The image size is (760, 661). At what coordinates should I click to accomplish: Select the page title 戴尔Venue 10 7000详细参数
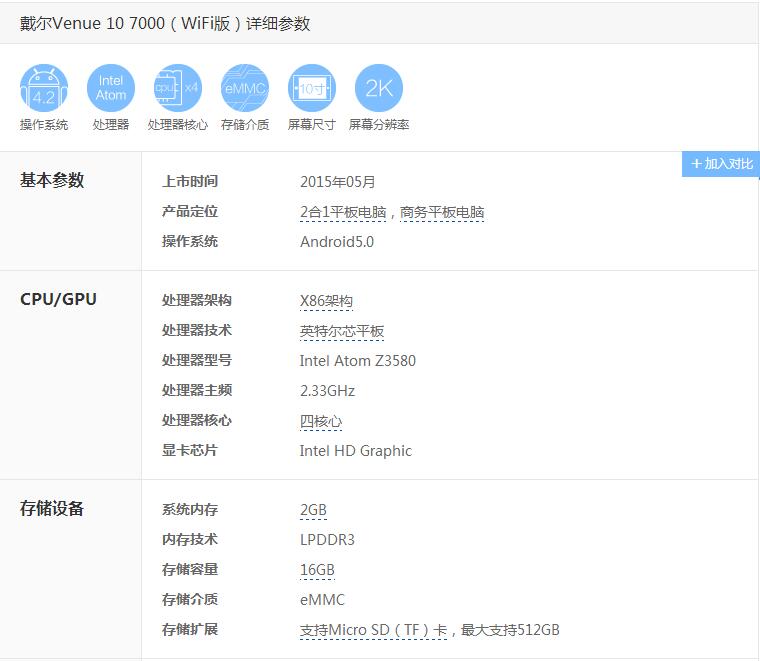point(165,23)
